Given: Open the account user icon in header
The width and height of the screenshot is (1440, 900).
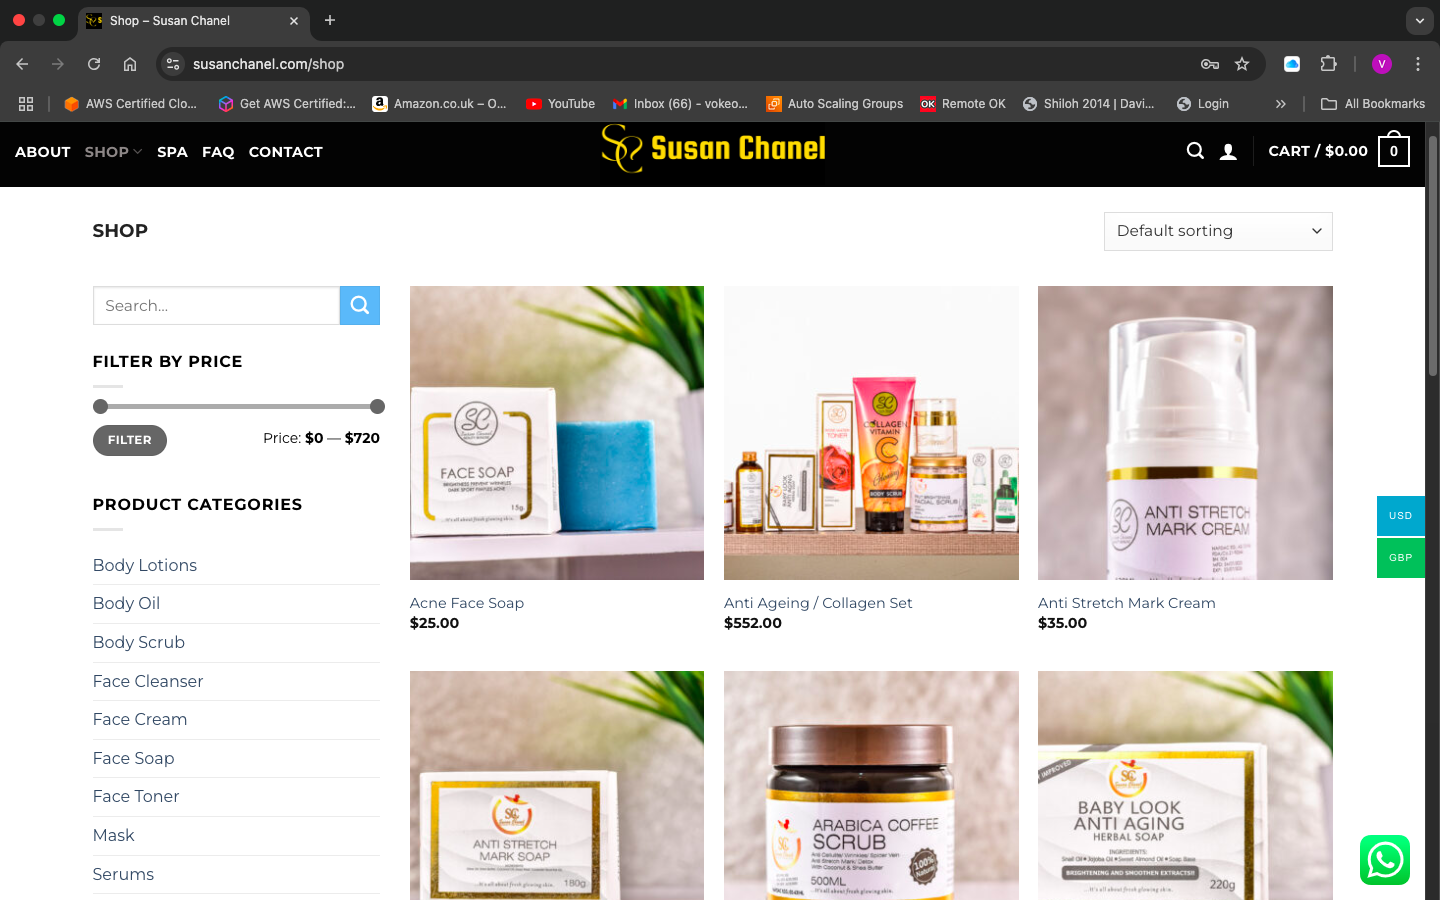Looking at the screenshot, I should tap(1228, 152).
